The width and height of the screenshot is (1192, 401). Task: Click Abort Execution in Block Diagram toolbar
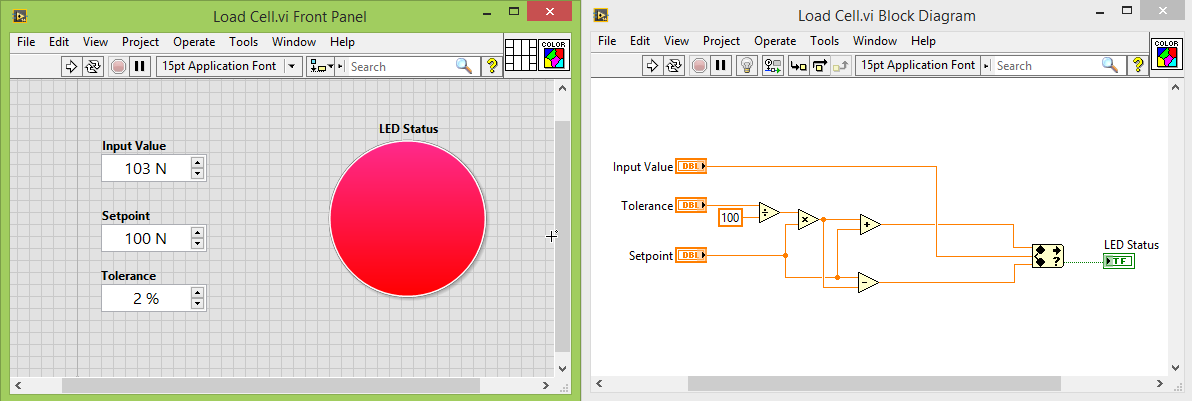pos(698,65)
